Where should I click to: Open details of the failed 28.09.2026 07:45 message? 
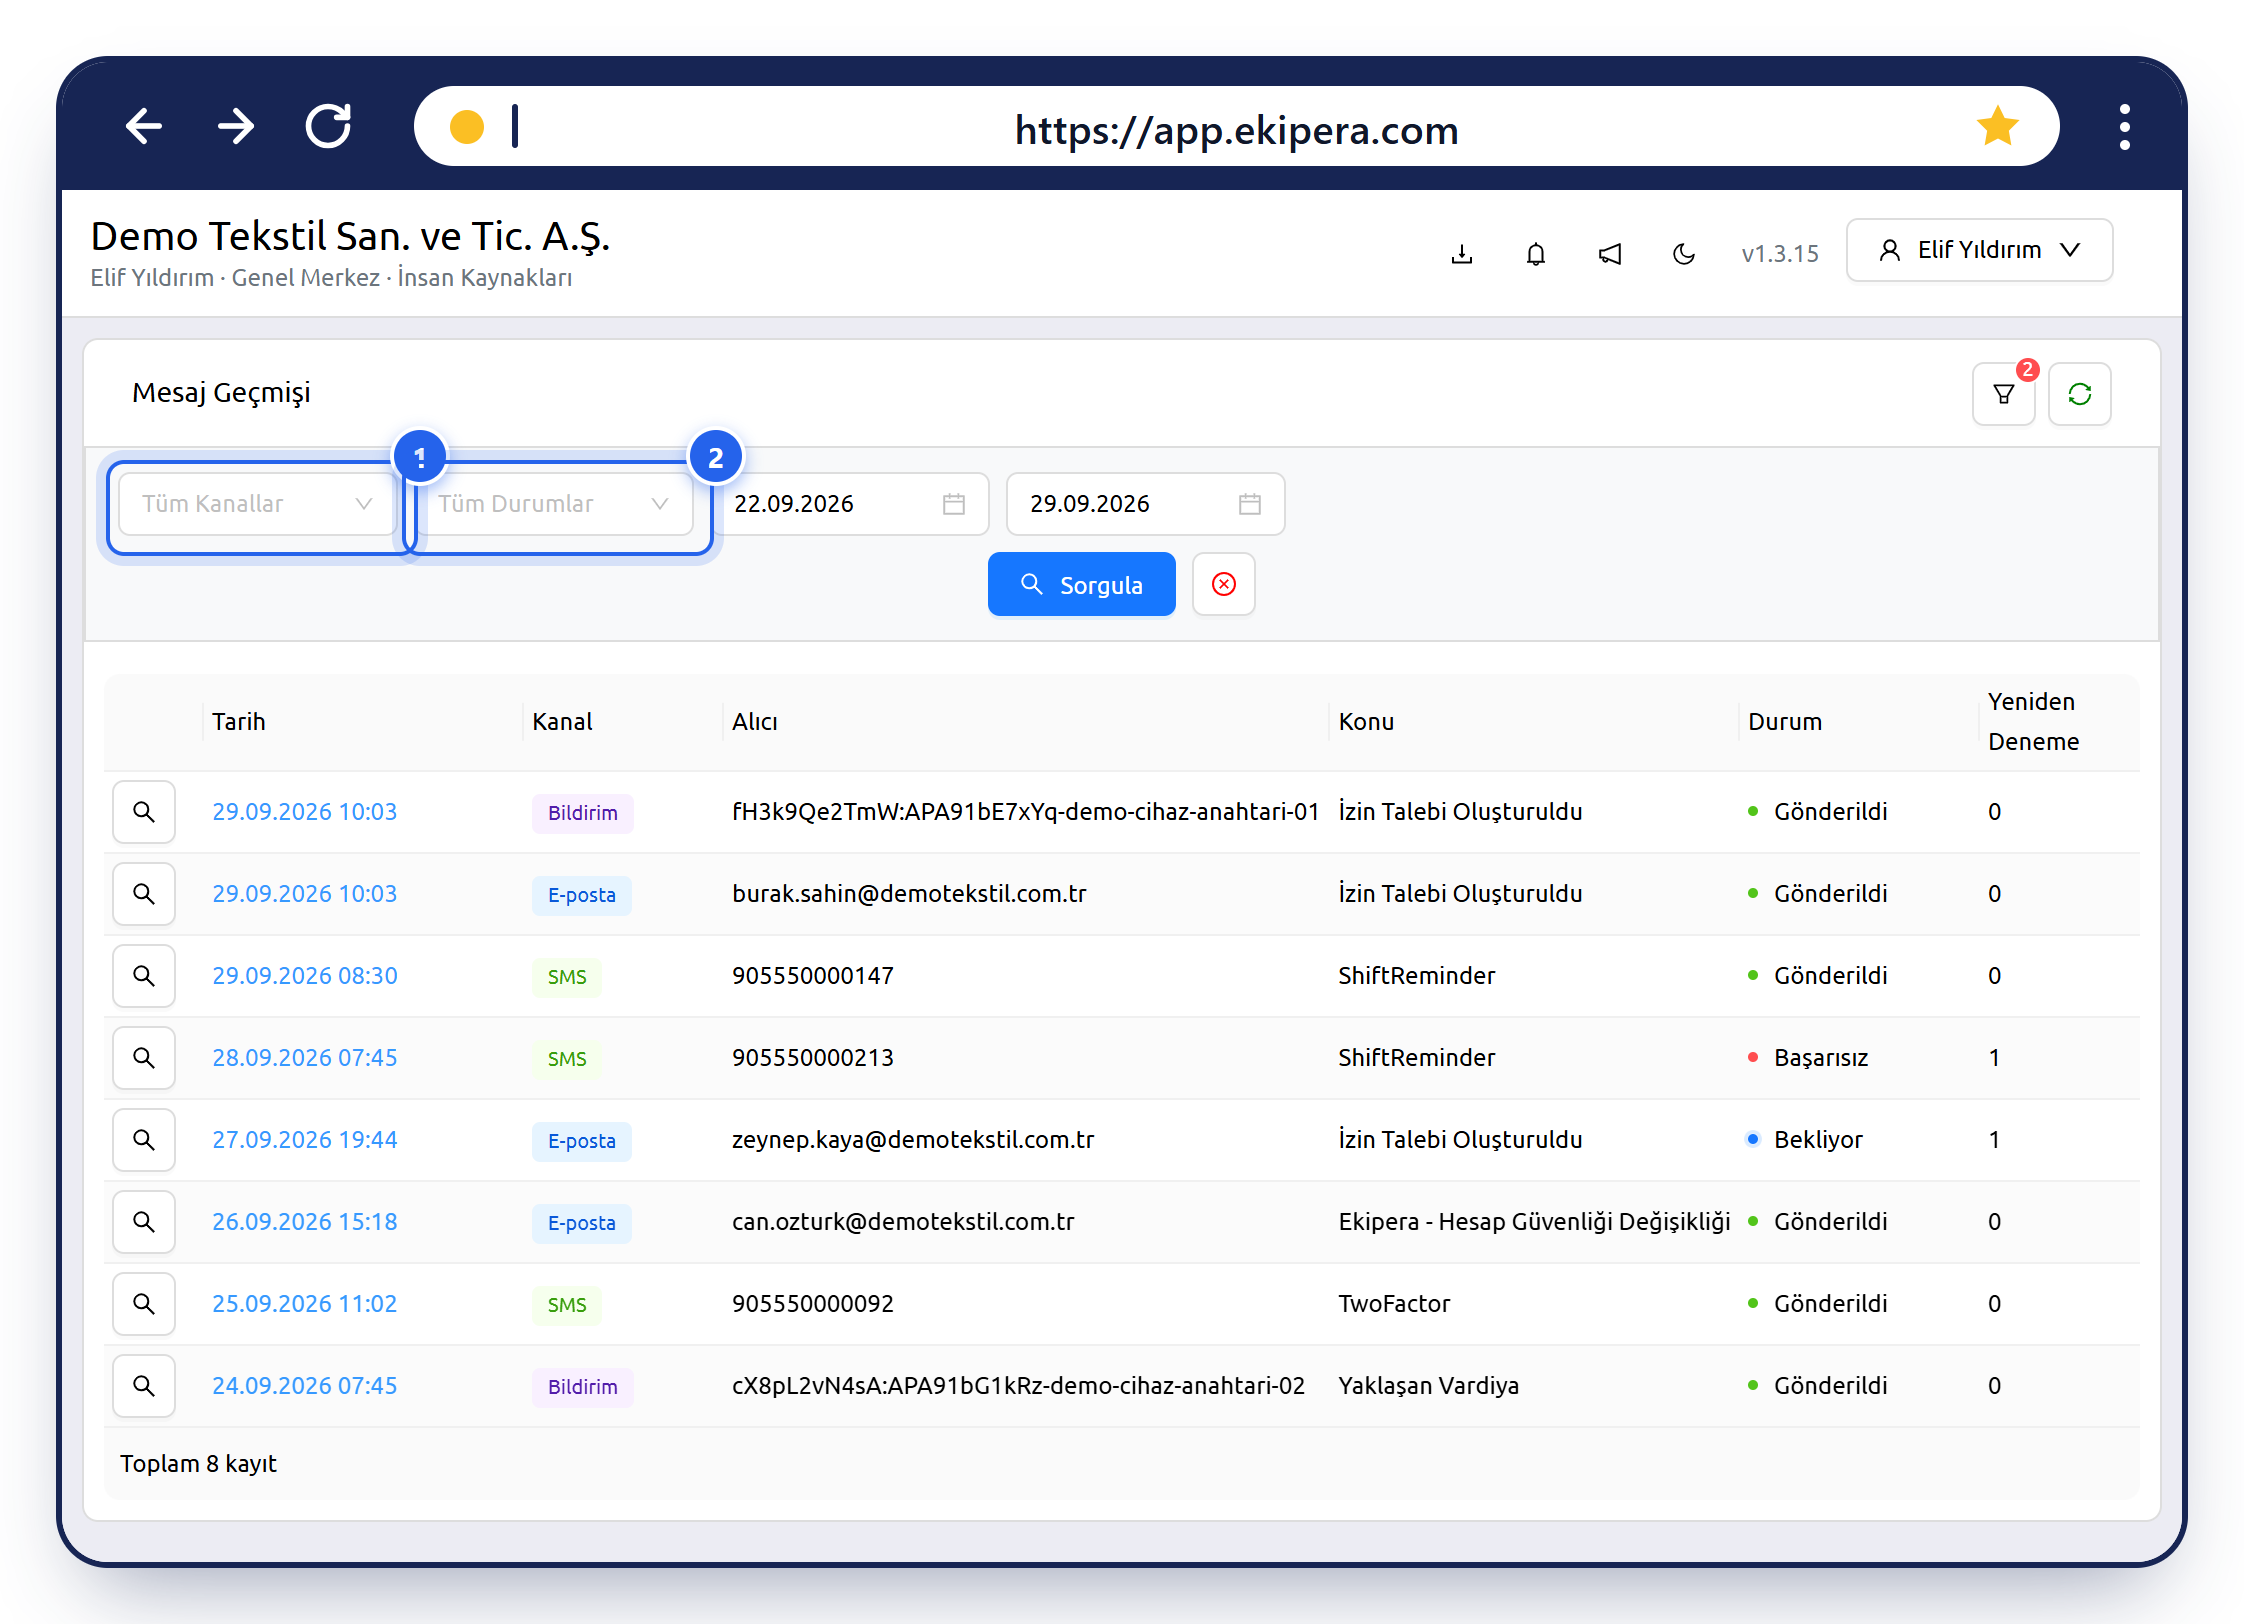144,1058
